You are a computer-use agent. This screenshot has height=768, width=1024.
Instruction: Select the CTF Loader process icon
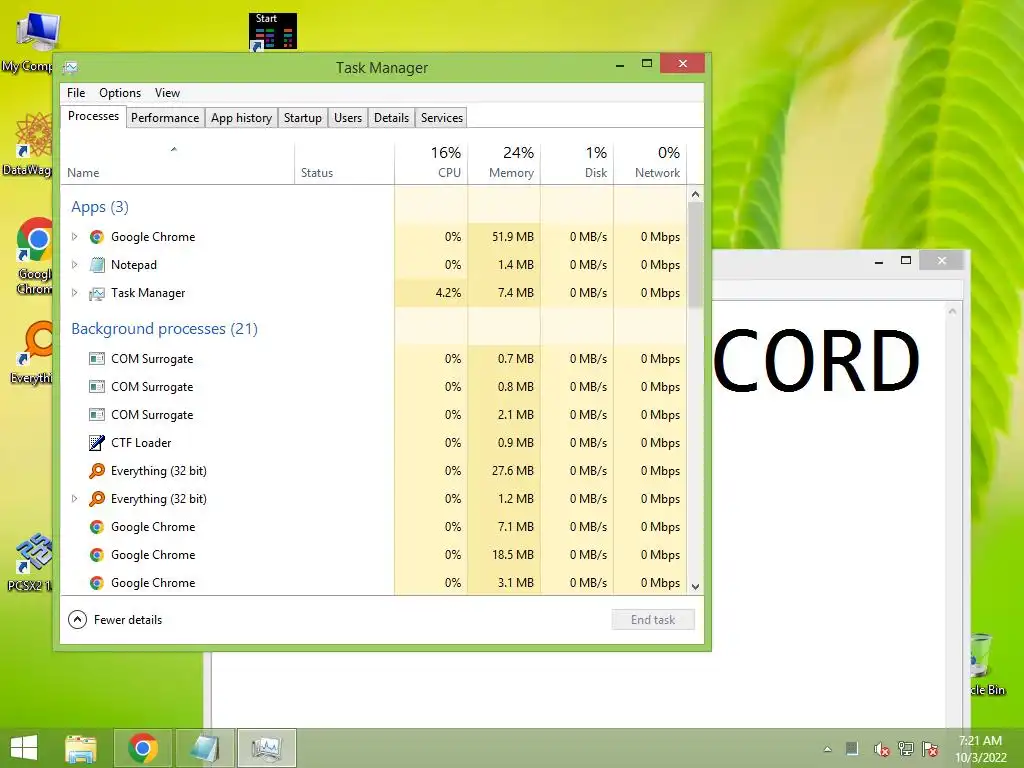pos(97,443)
